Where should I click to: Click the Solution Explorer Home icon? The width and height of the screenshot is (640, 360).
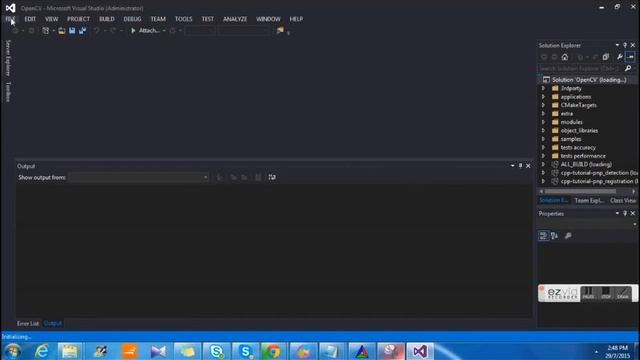[x=565, y=57]
